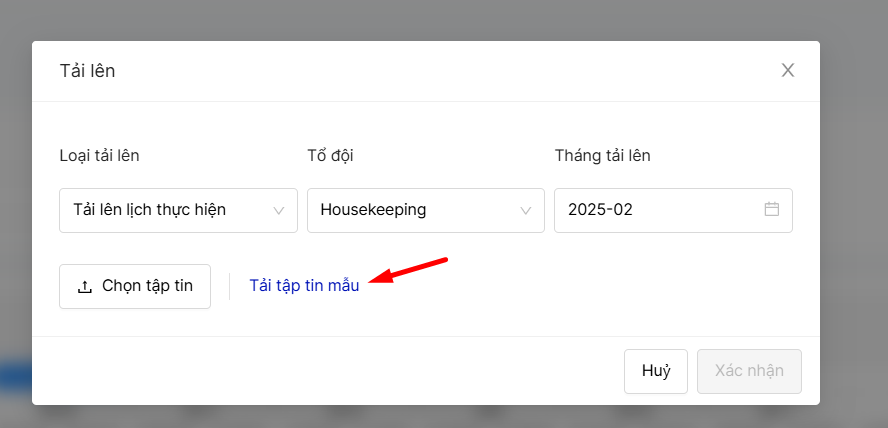888x428 pixels.
Task: Click the Tải lên dialog title
Action: click(87, 71)
